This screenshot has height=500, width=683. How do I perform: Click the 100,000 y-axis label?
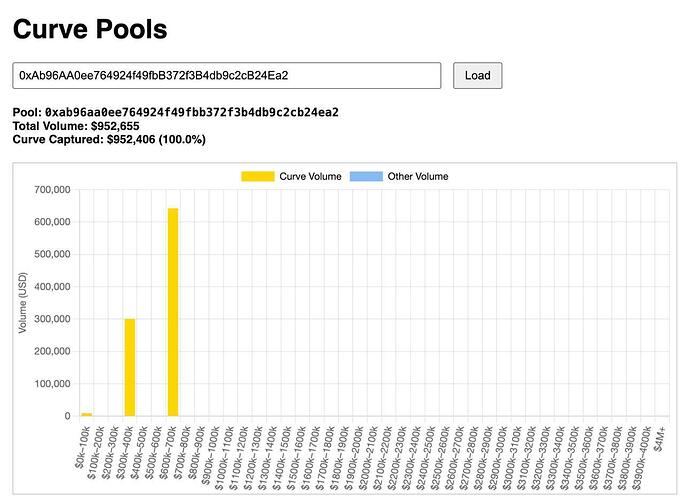pos(52,384)
